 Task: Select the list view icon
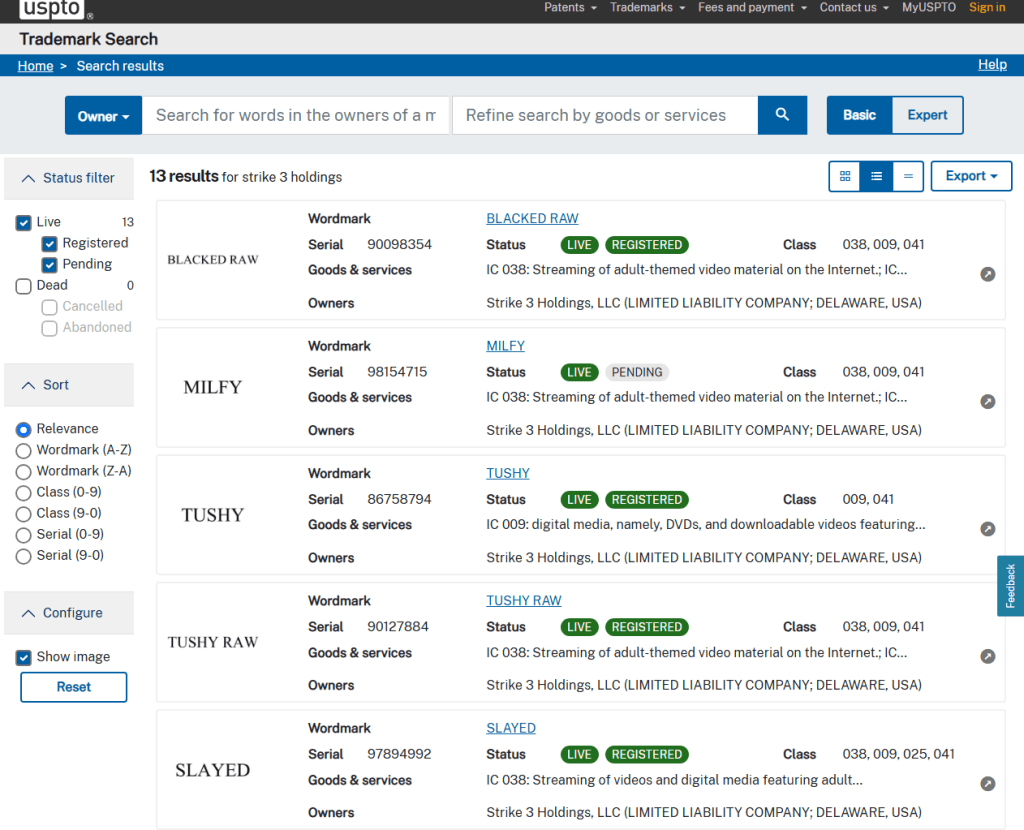876,176
